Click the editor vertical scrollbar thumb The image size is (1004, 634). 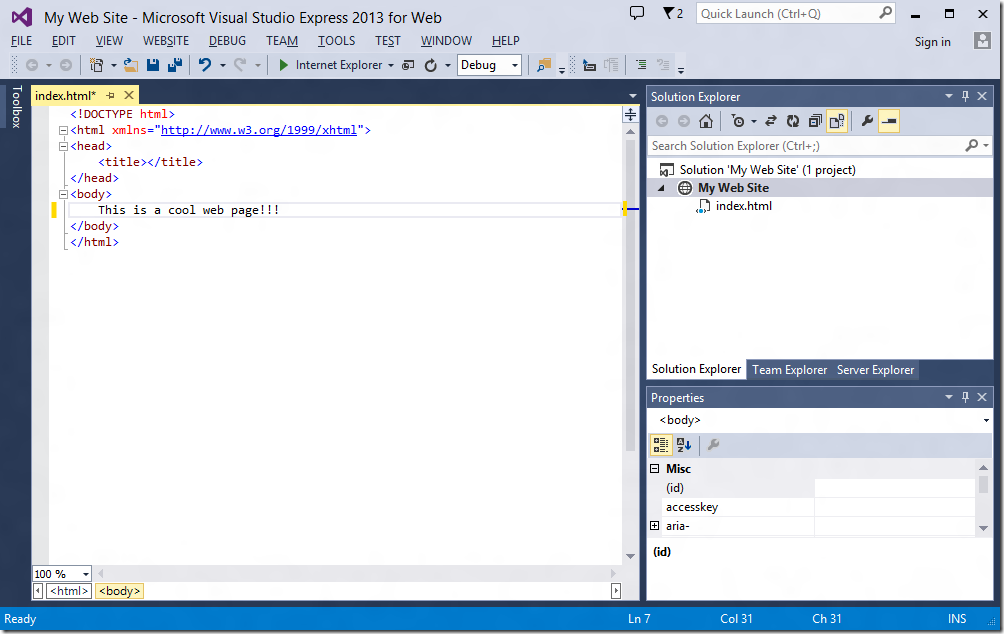pos(630,295)
